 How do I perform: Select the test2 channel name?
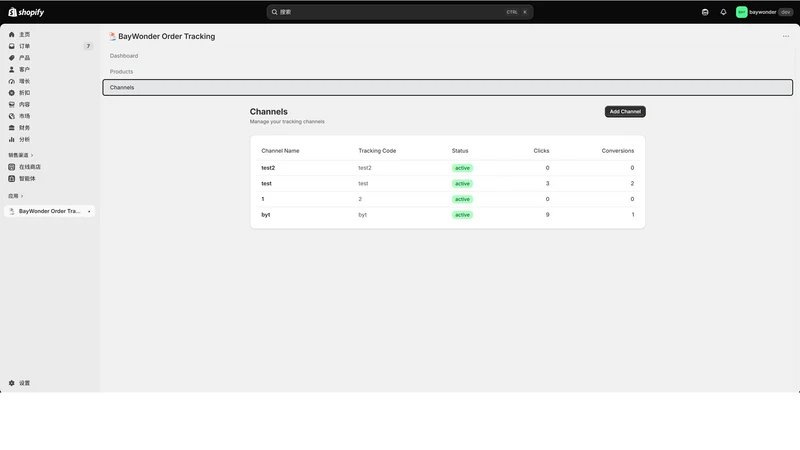(268, 168)
